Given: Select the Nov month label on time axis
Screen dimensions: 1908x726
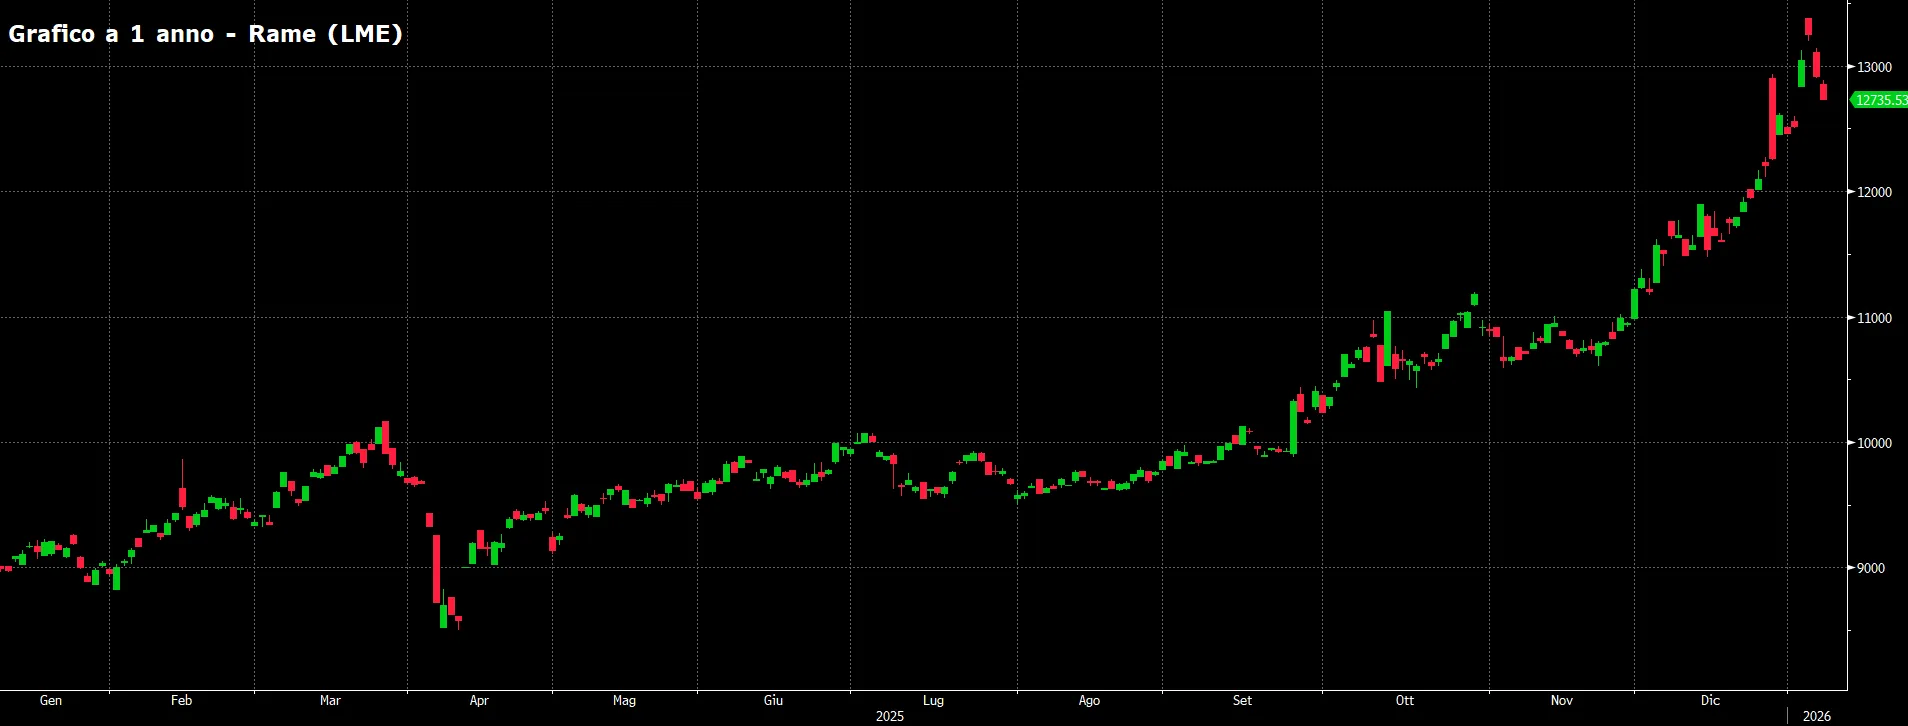Looking at the screenshot, I should coord(1562,700).
